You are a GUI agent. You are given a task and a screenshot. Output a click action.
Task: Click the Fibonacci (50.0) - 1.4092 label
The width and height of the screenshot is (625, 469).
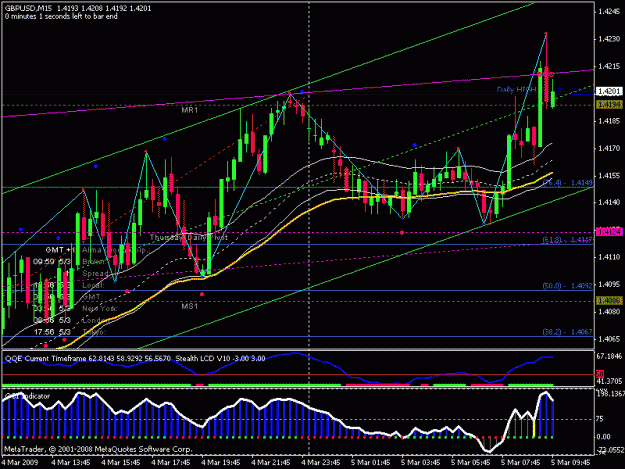pos(568,286)
